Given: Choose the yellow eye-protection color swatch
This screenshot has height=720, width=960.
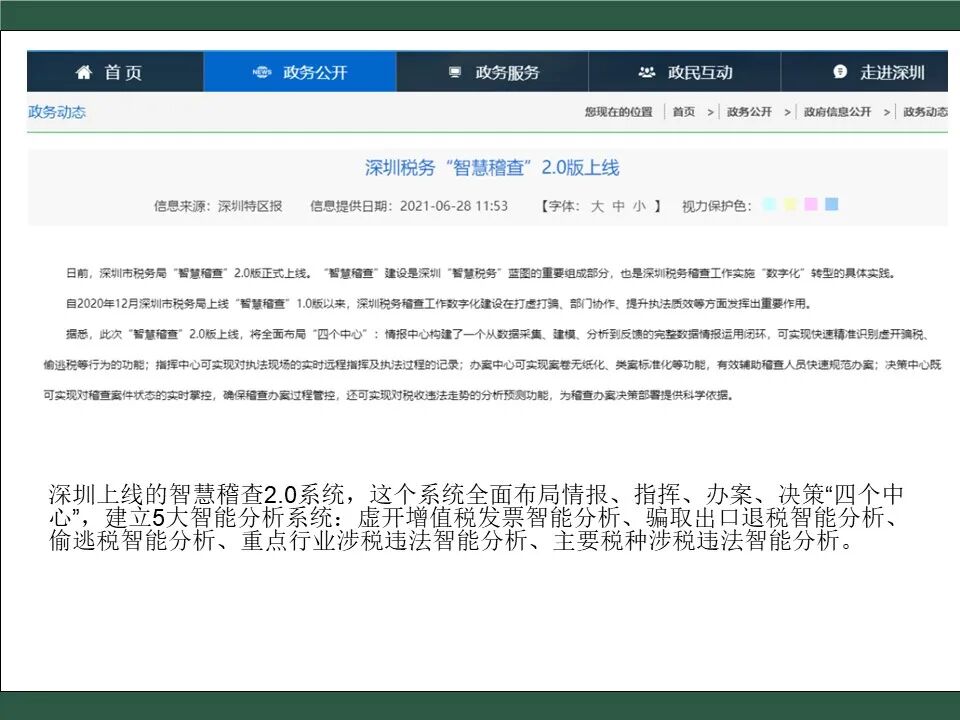Looking at the screenshot, I should pos(789,203).
